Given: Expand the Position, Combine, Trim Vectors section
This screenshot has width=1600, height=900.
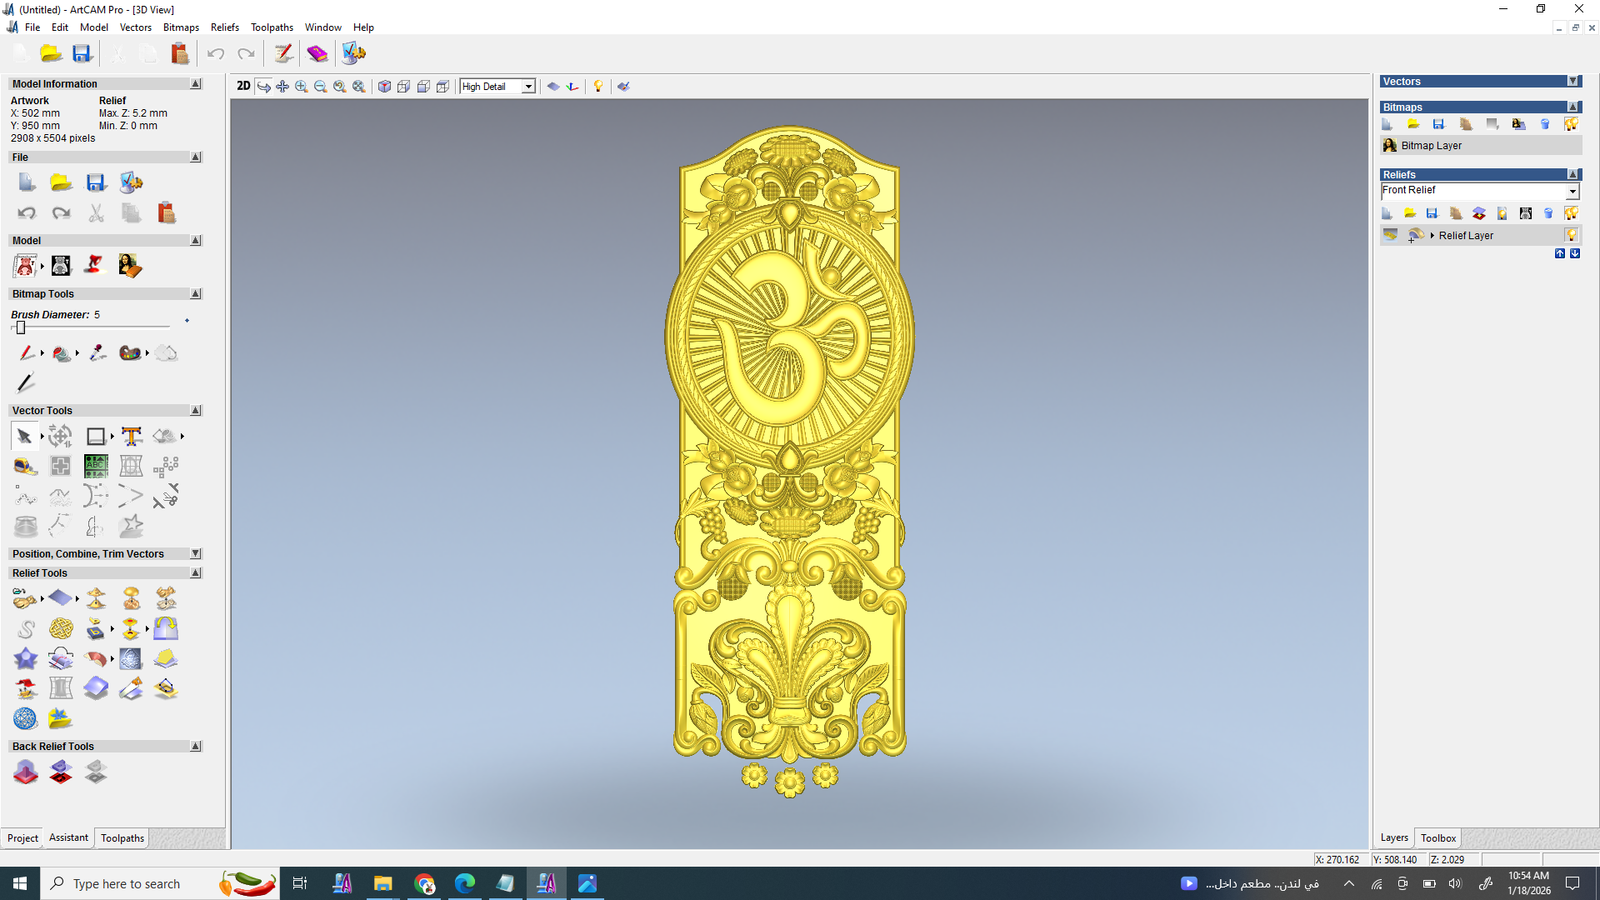Looking at the screenshot, I should click(x=196, y=554).
